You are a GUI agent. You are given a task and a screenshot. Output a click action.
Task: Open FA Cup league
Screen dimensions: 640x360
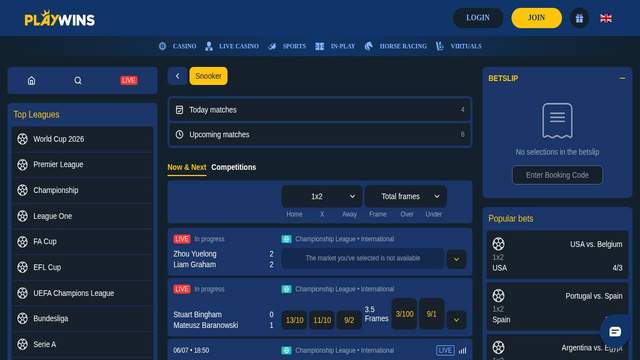(x=82, y=242)
